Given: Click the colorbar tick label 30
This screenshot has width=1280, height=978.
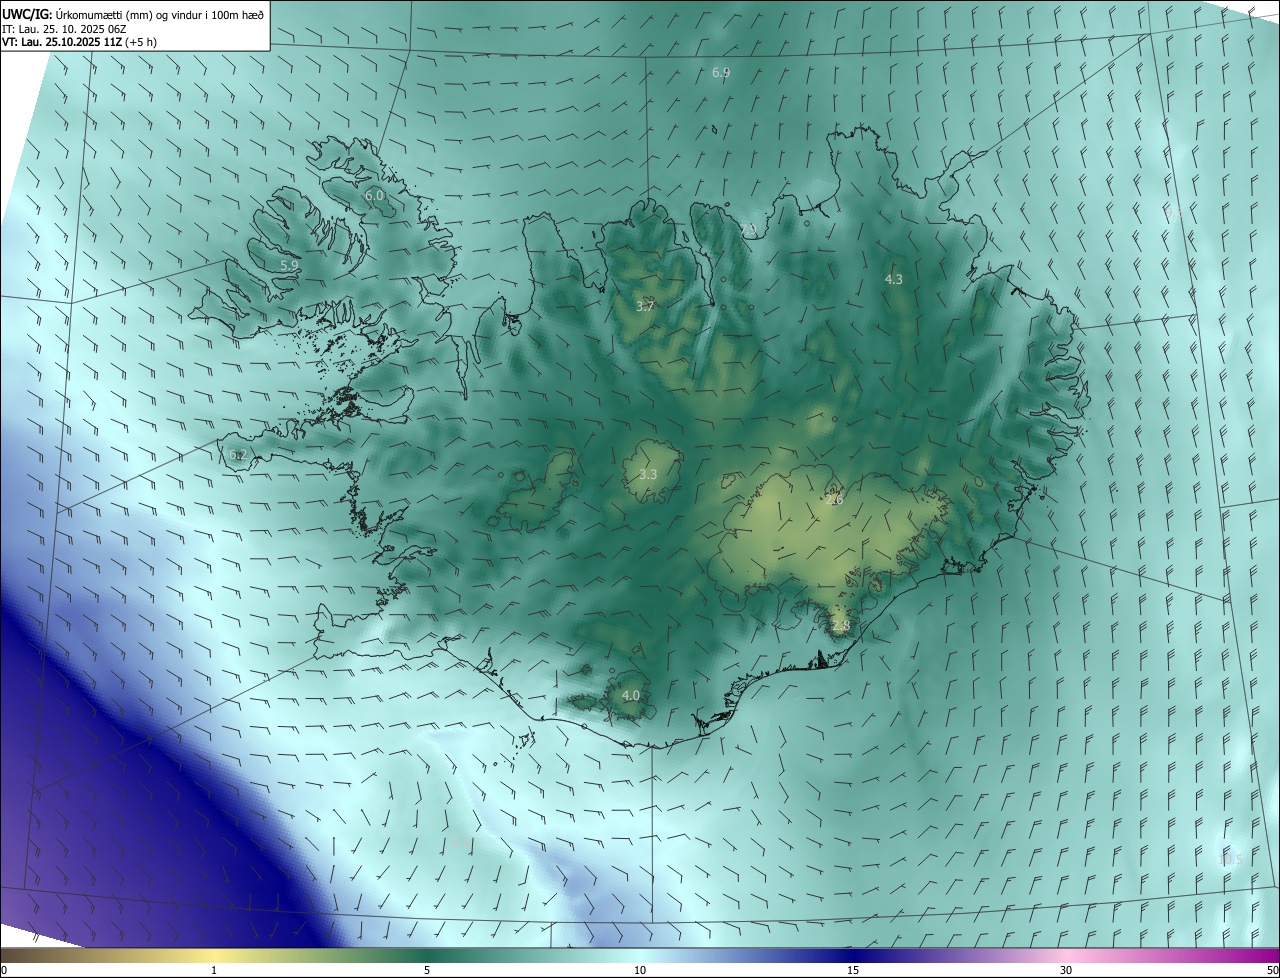Looking at the screenshot, I should [1066, 971].
